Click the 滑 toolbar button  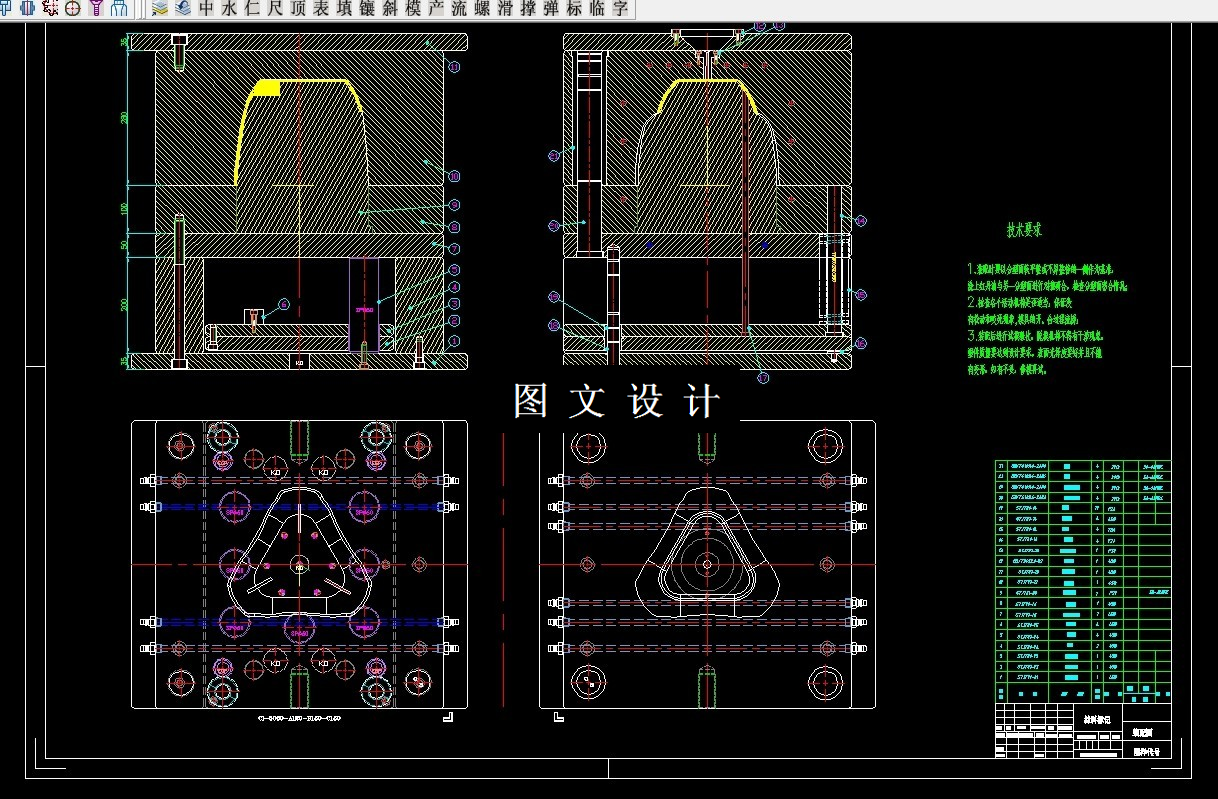tap(505, 8)
